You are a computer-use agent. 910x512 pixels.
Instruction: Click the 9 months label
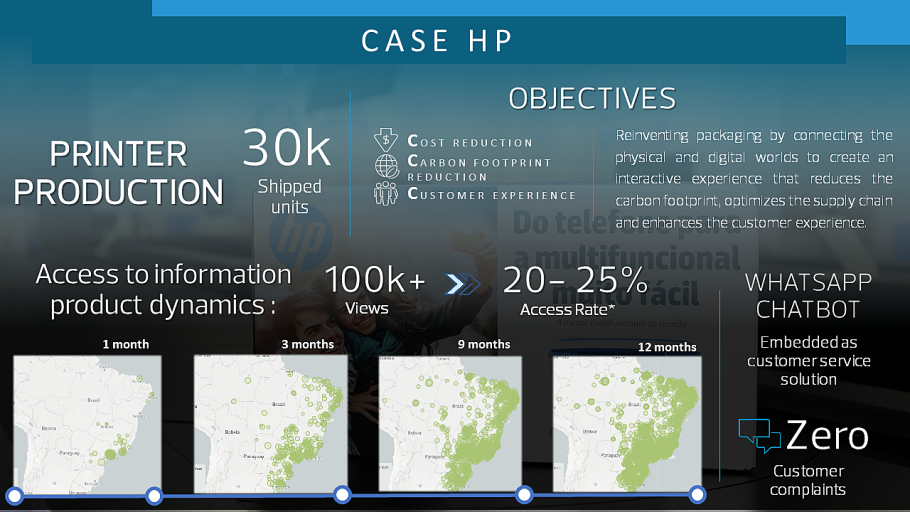484,344
